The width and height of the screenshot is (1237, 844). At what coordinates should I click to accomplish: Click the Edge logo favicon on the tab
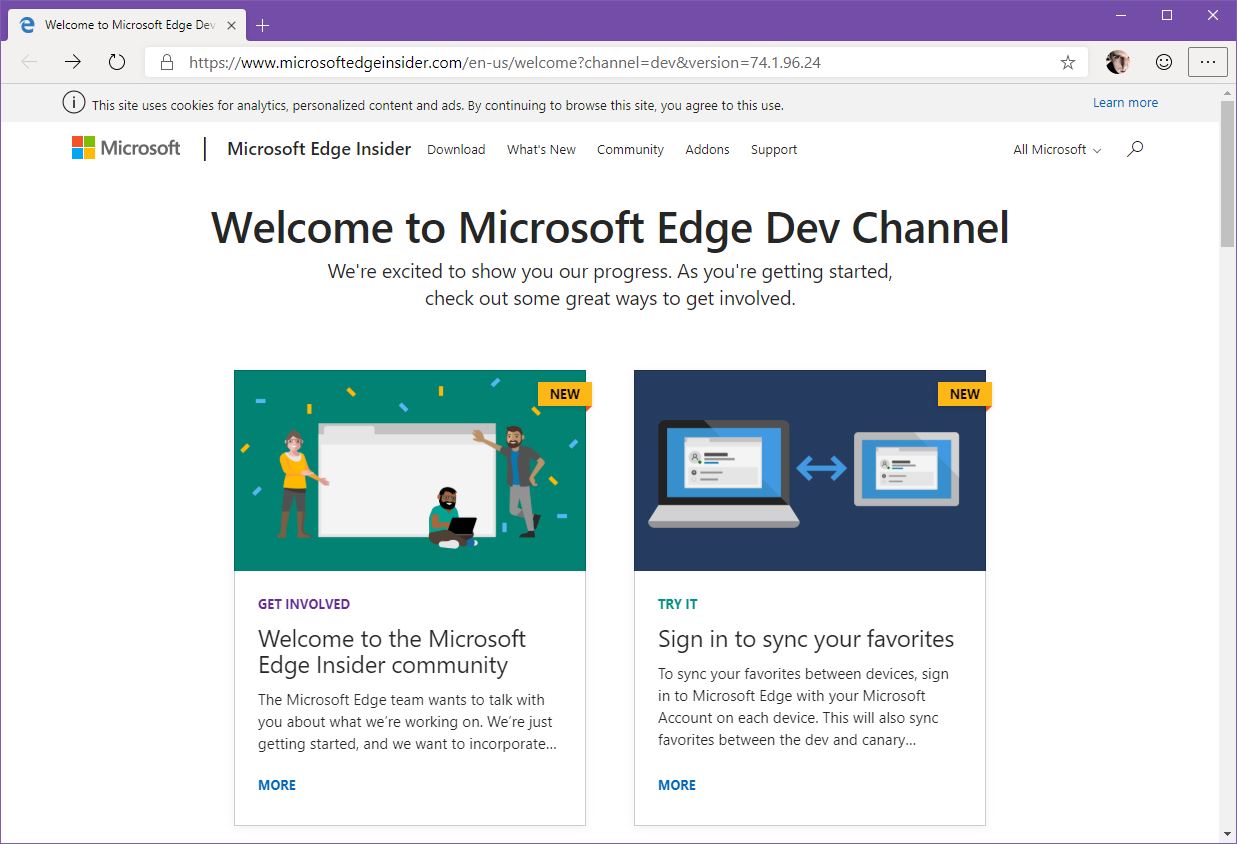(x=27, y=25)
